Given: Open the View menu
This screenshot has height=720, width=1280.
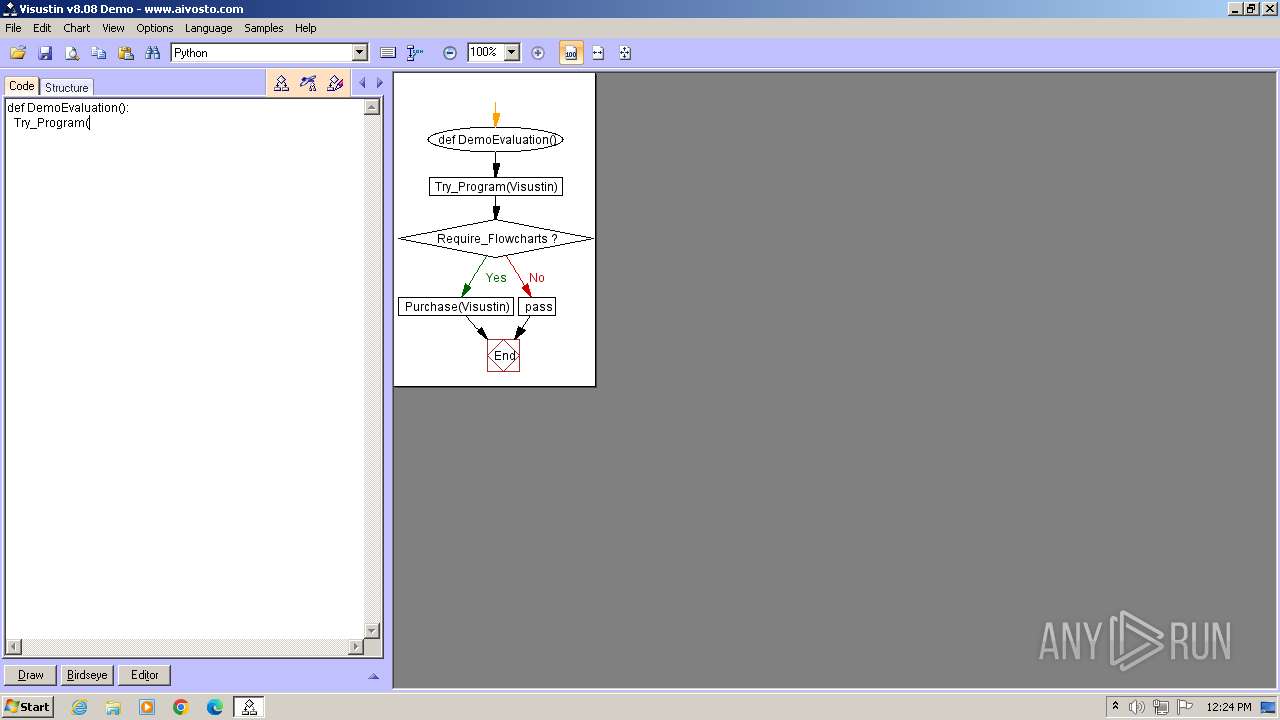Looking at the screenshot, I should pos(113,28).
